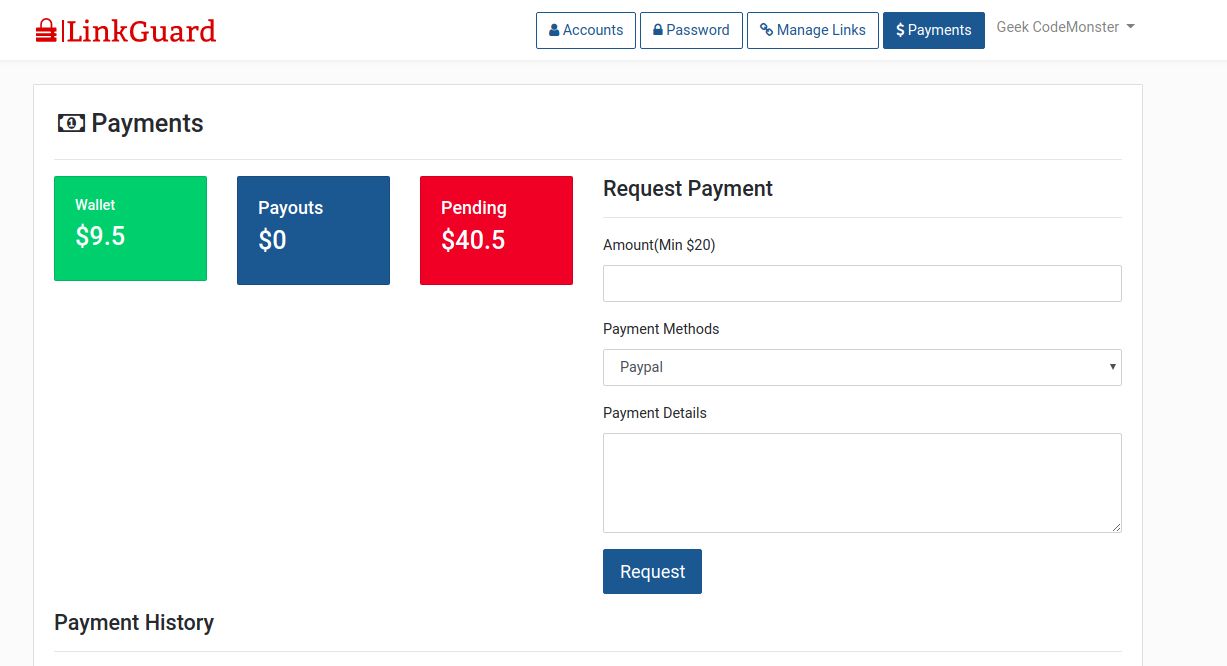This screenshot has height=666, width=1227.
Task: Click the caret arrow next to username
Action: (x=1130, y=27)
